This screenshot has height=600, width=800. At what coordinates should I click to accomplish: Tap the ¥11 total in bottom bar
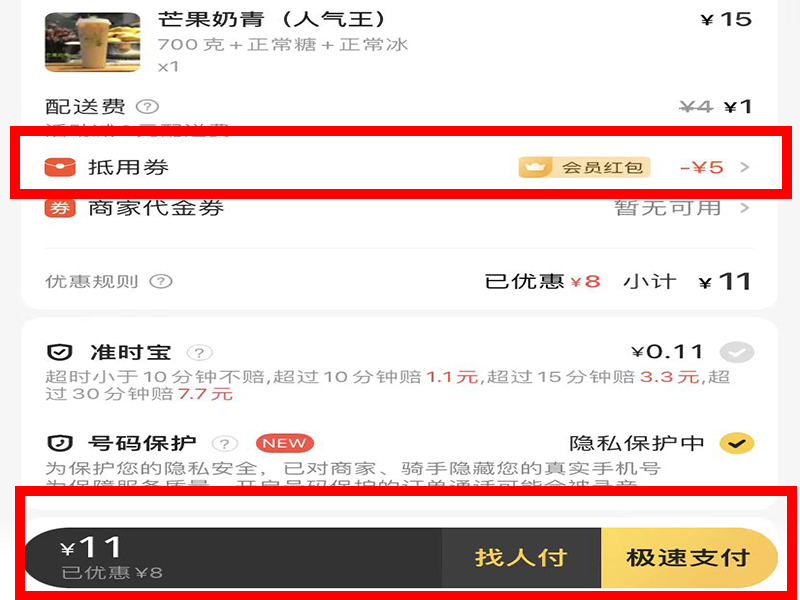[x=92, y=547]
